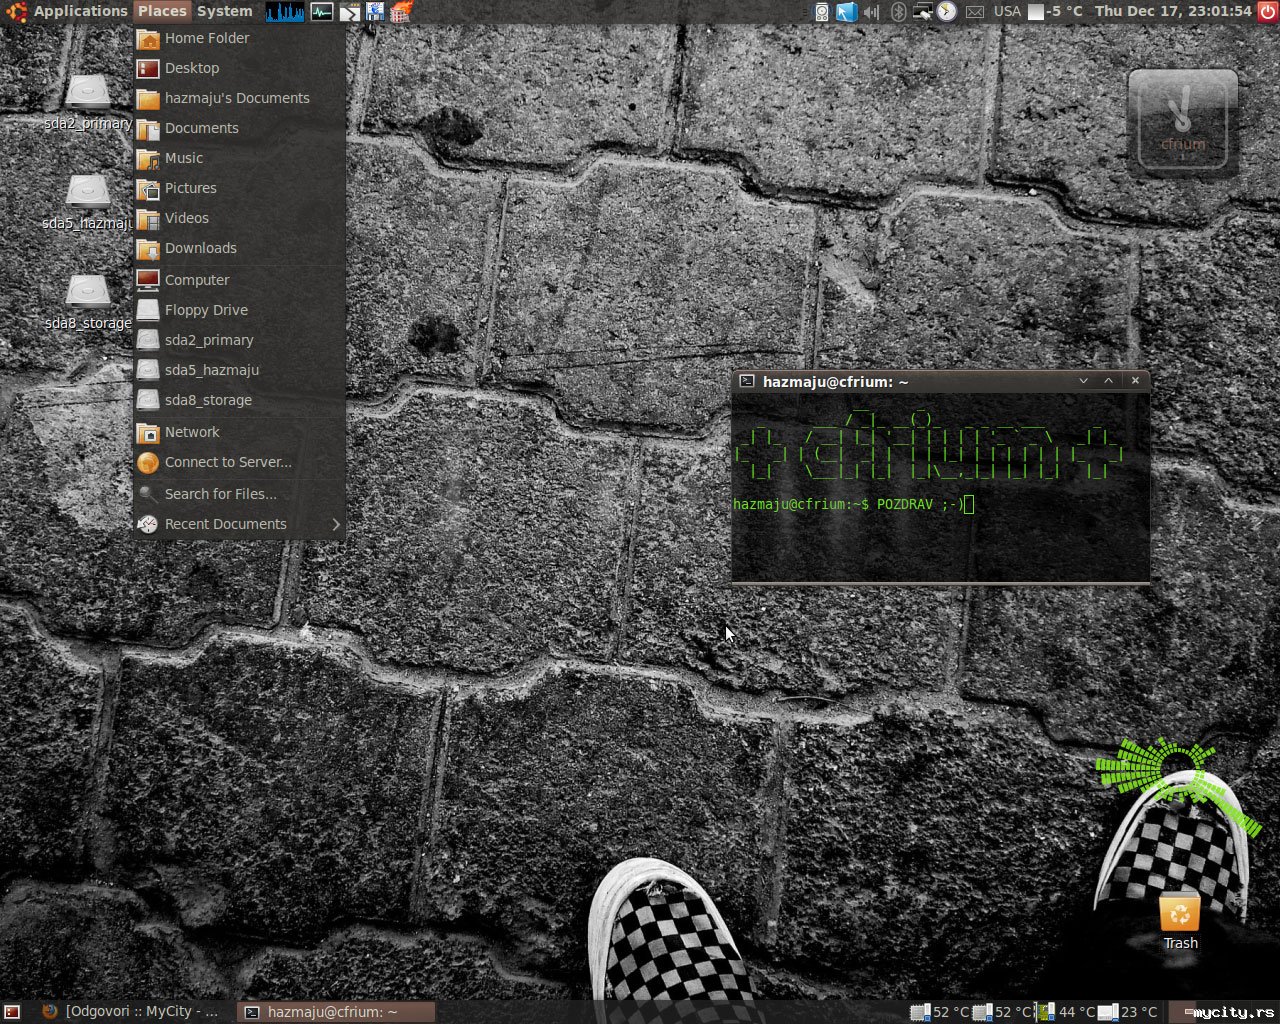Image resolution: width=1280 pixels, height=1024 pixels.
Task: Click the CPU frequency graph applet
Action: pos(285,11)
